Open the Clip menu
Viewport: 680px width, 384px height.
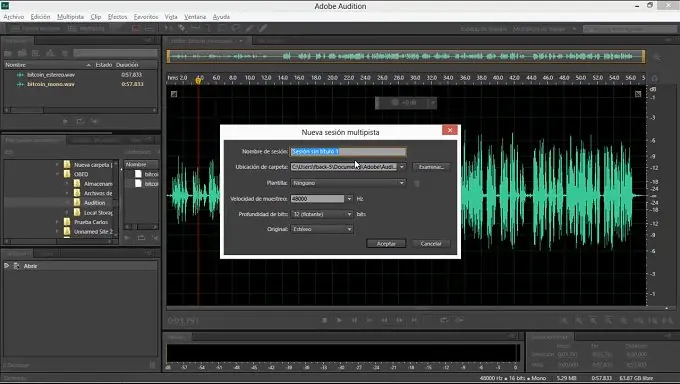pos(96,16)
